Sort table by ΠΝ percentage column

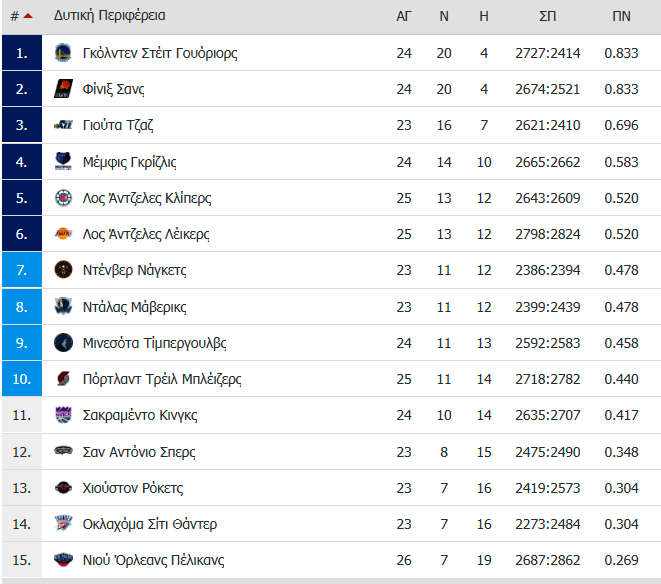621,16
